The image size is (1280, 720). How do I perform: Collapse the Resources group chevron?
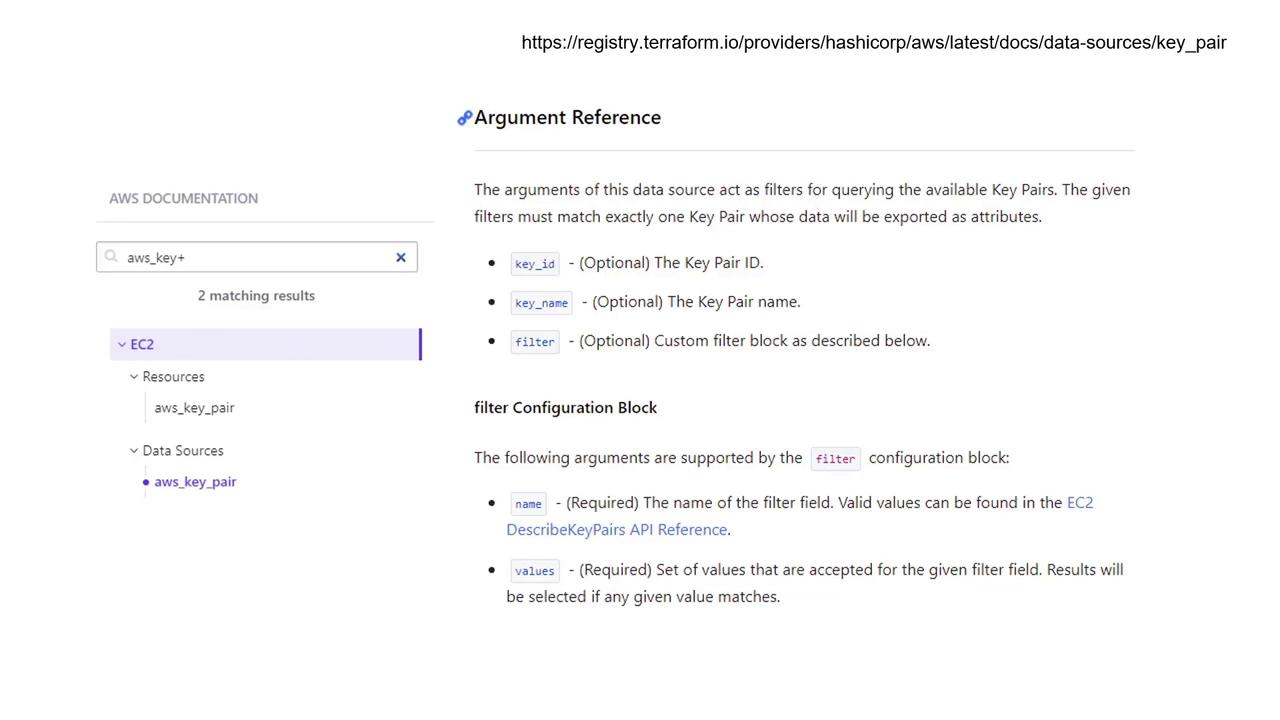tap(134, 377)
